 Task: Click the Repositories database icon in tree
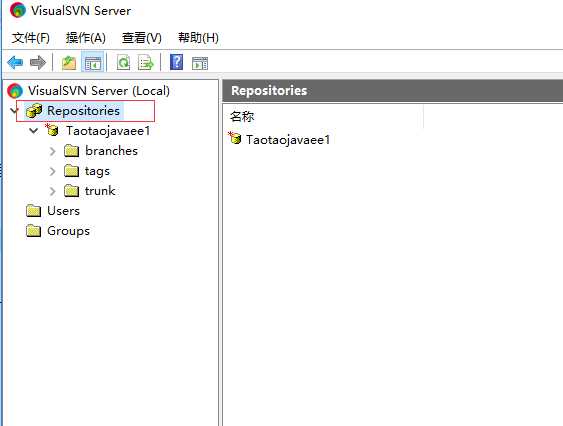pos(34,111)
